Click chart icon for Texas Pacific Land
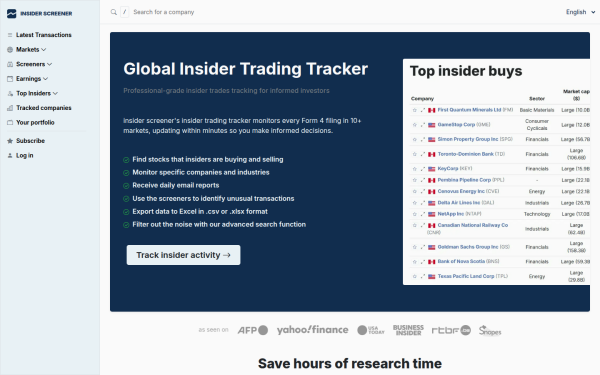 [x=423, y=276]
